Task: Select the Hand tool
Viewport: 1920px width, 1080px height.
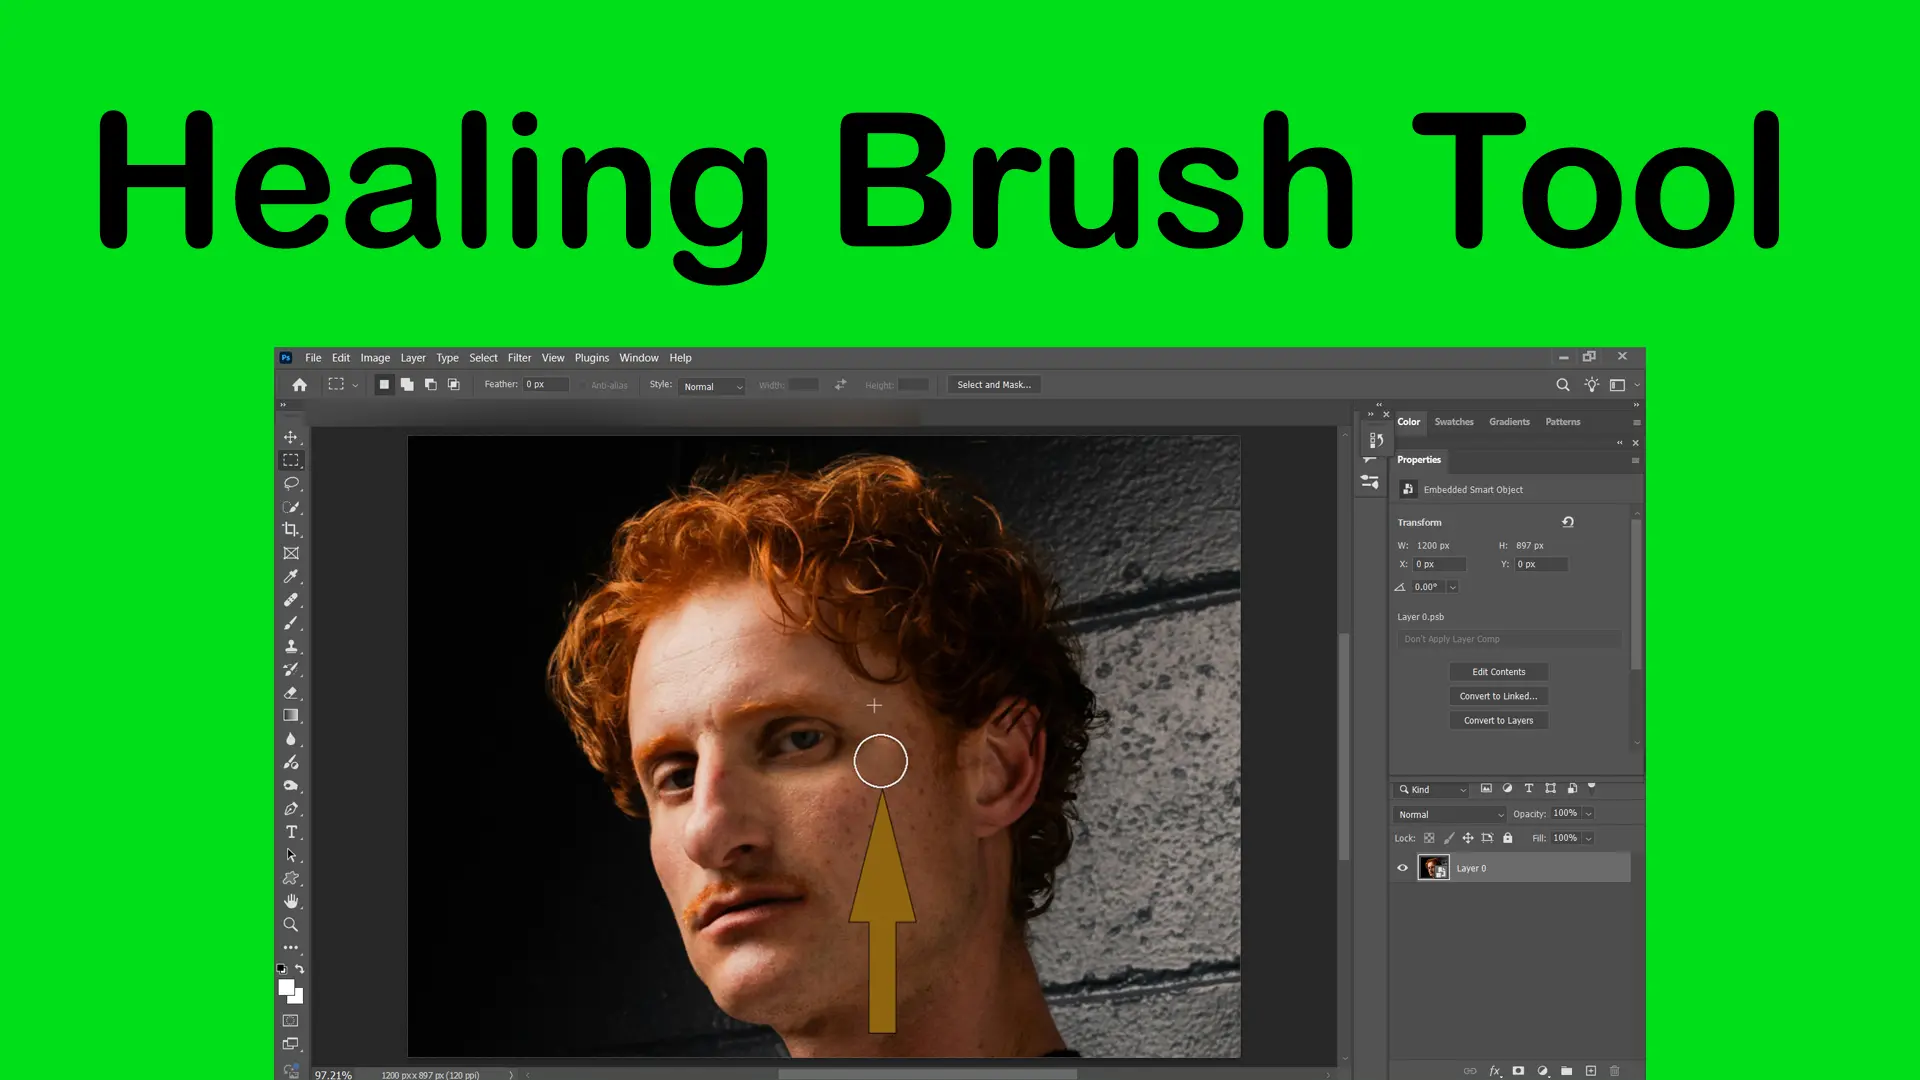Action: point(291,901)
